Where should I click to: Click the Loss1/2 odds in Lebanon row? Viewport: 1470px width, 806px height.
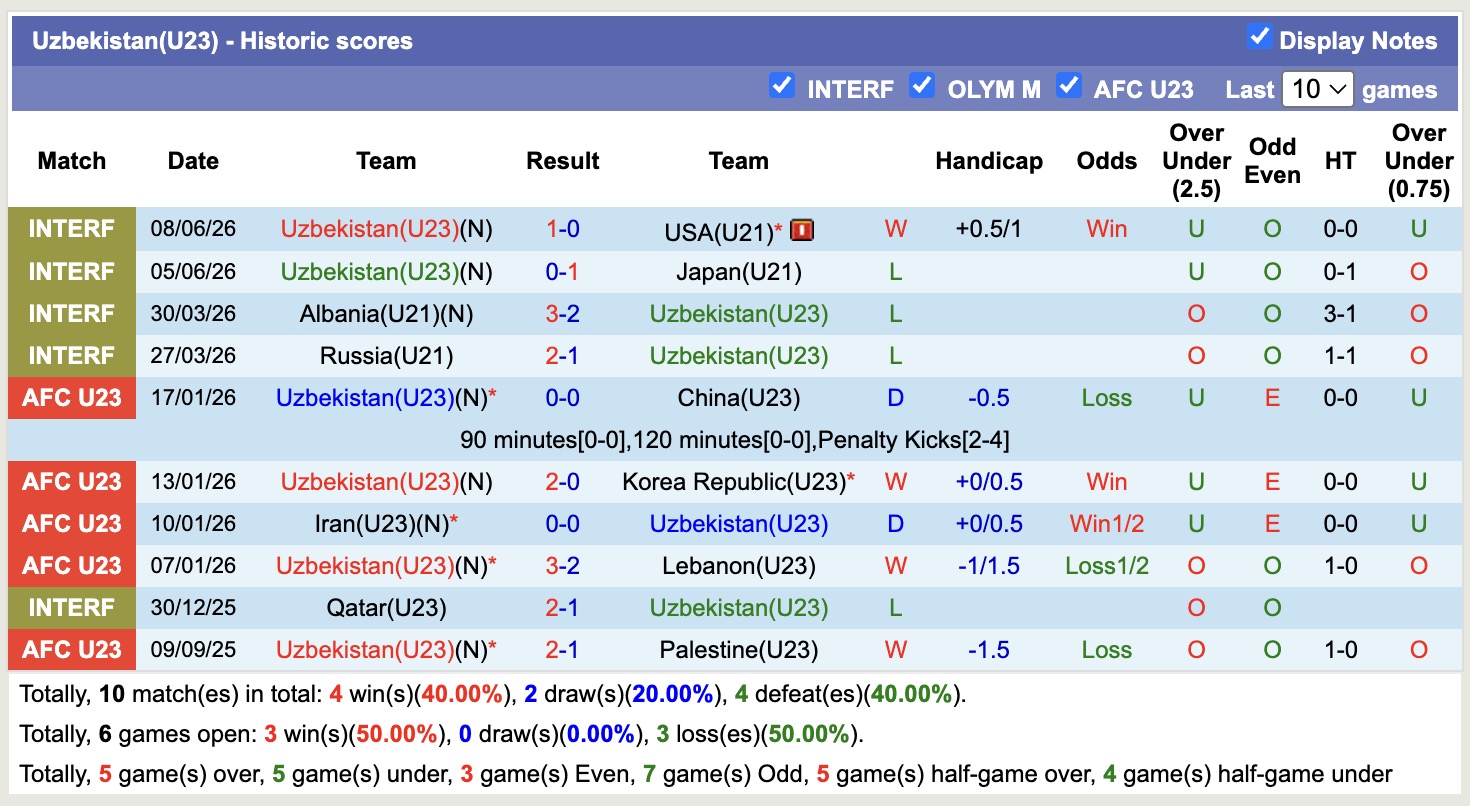pos(1107,565)
